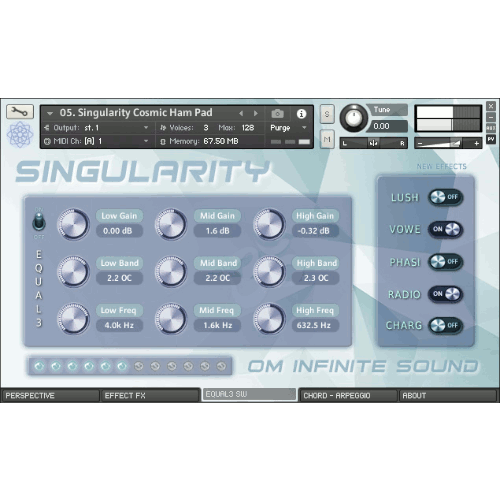Go to previous preset arrow
Image resolution: width=500 pixels, height=500 pixels.
click(241, 113)
